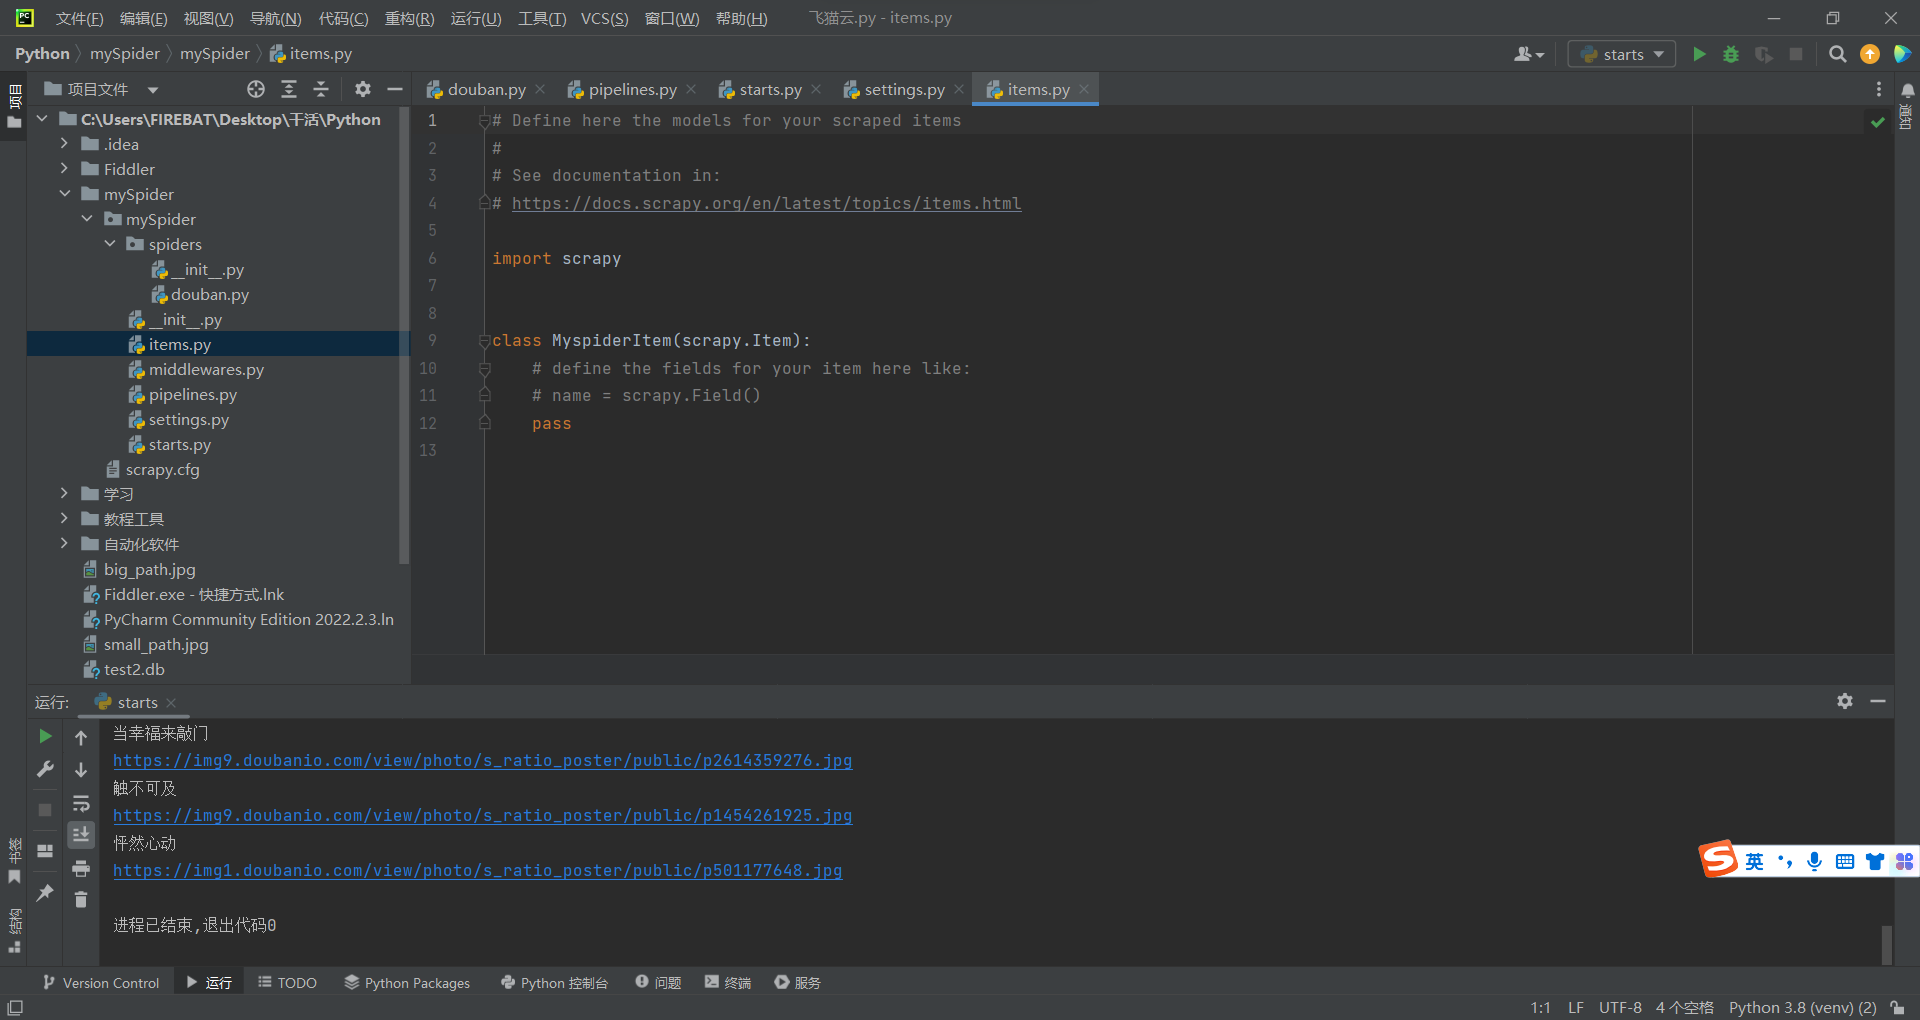Expand the Fiddler folder
1920x1020 pixels.
click(x=64, y=169)
